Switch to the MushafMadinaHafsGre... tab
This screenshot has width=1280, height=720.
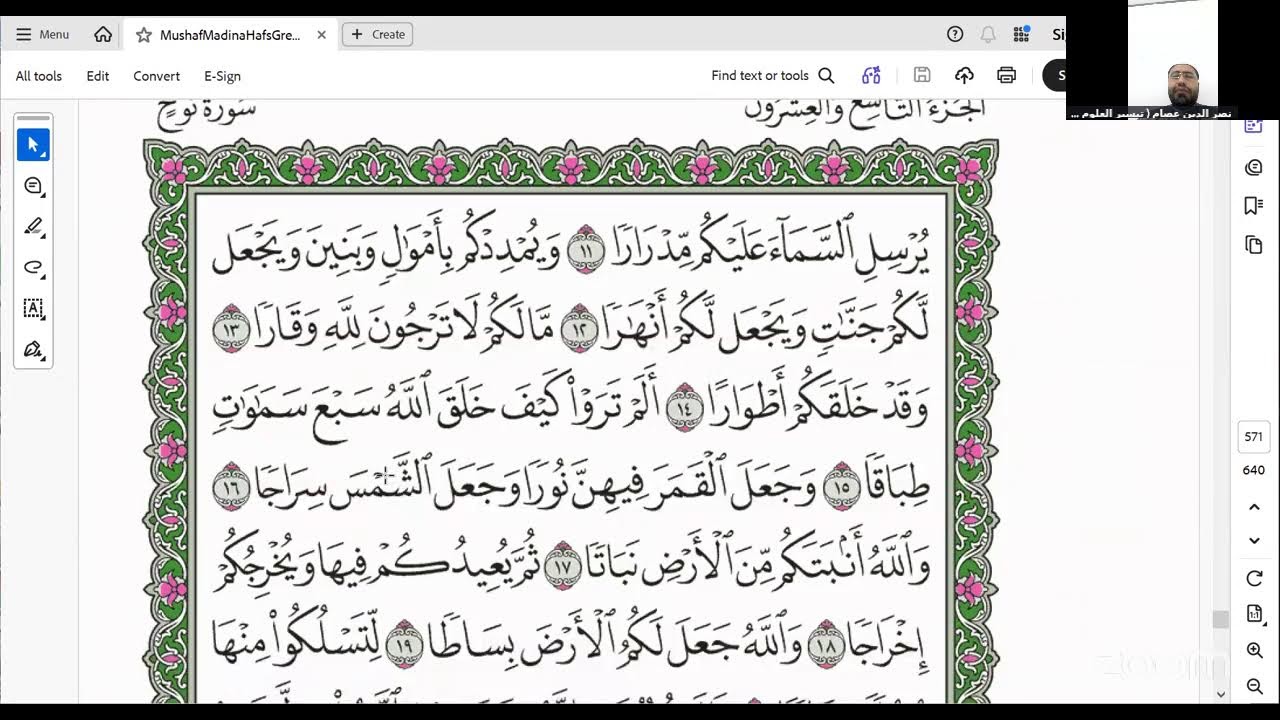230,35
